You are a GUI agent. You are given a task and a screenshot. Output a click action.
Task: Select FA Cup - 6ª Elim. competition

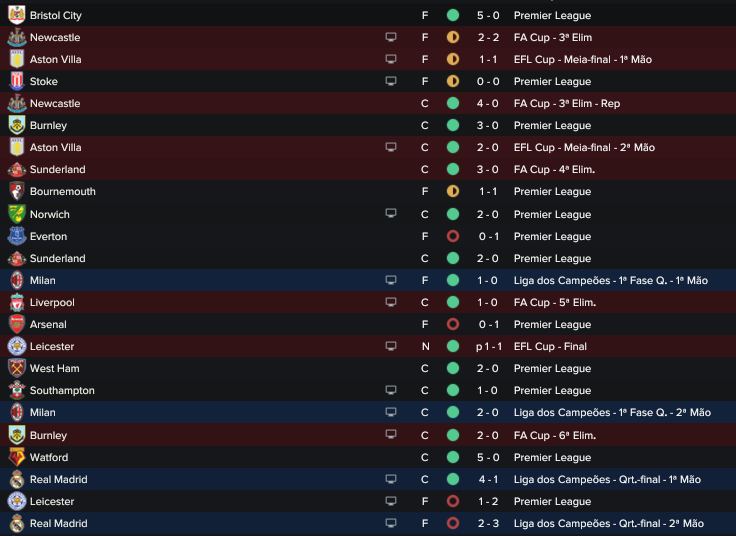pyautogui.click(x=555, y=436)
